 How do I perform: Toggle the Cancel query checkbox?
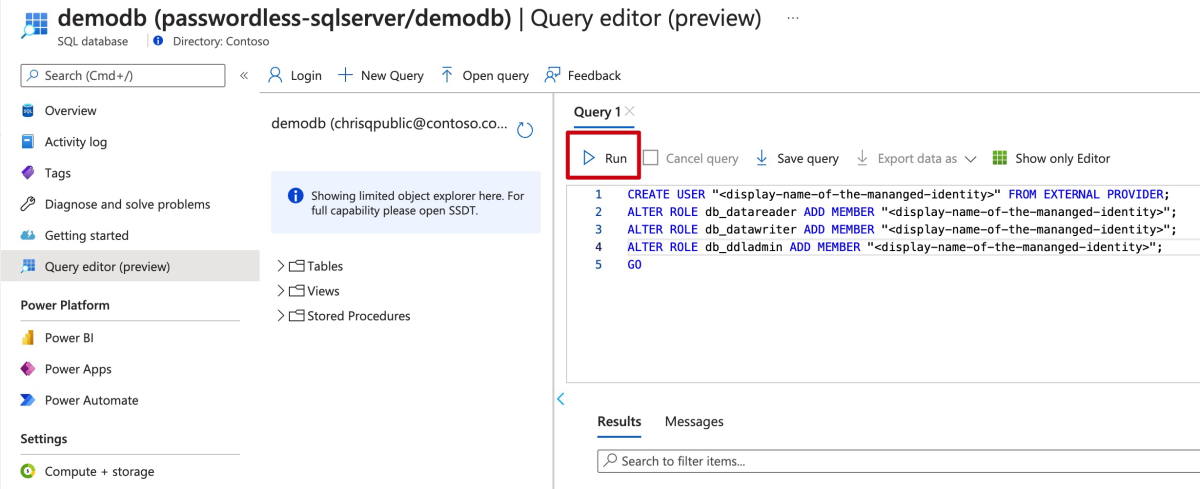tap(651, 158)
